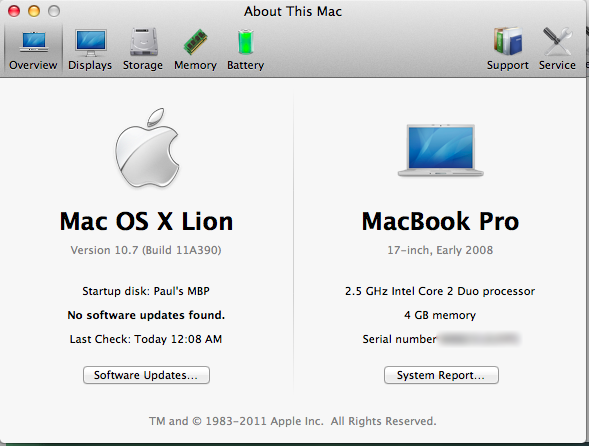Screen dimensions: 589x446
Task: Click the MacBook Pro laptop image
Action: (441, 150)
